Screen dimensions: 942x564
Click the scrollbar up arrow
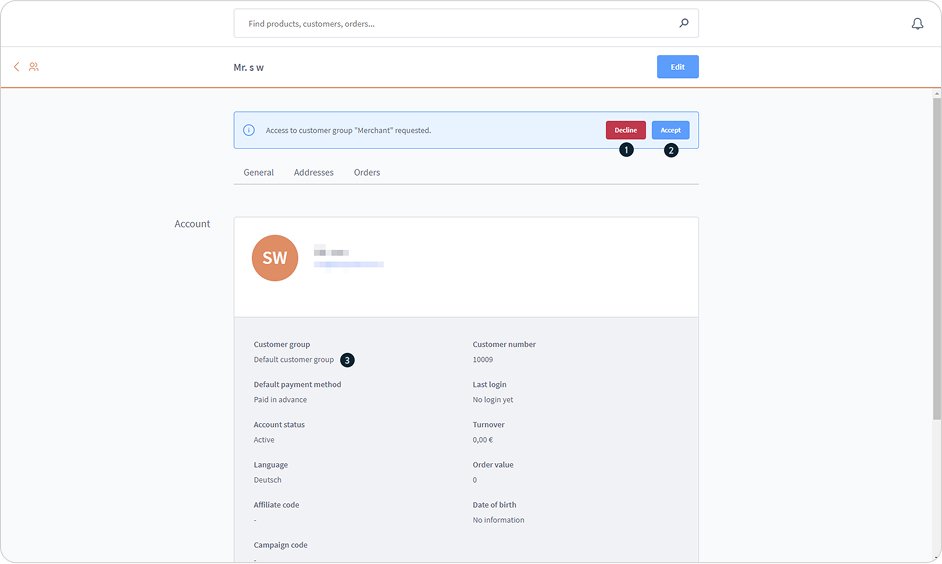(936, 92)
